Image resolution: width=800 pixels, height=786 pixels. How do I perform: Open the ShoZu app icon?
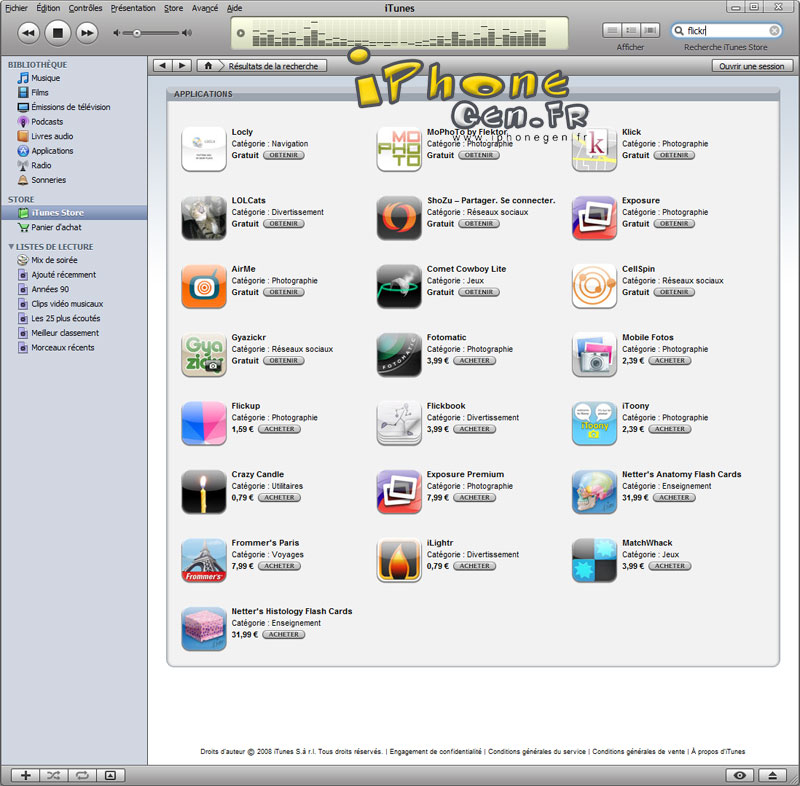pos(399,218)
